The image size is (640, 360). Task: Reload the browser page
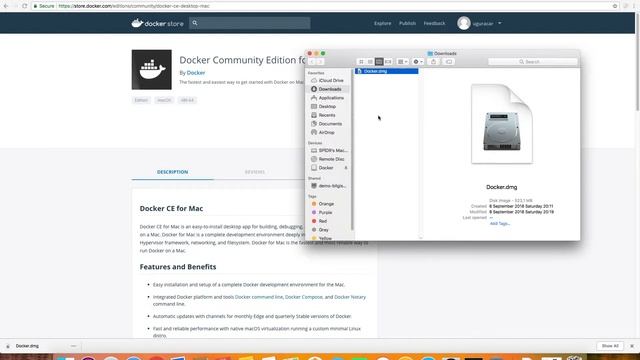click(x=24, y=6)
